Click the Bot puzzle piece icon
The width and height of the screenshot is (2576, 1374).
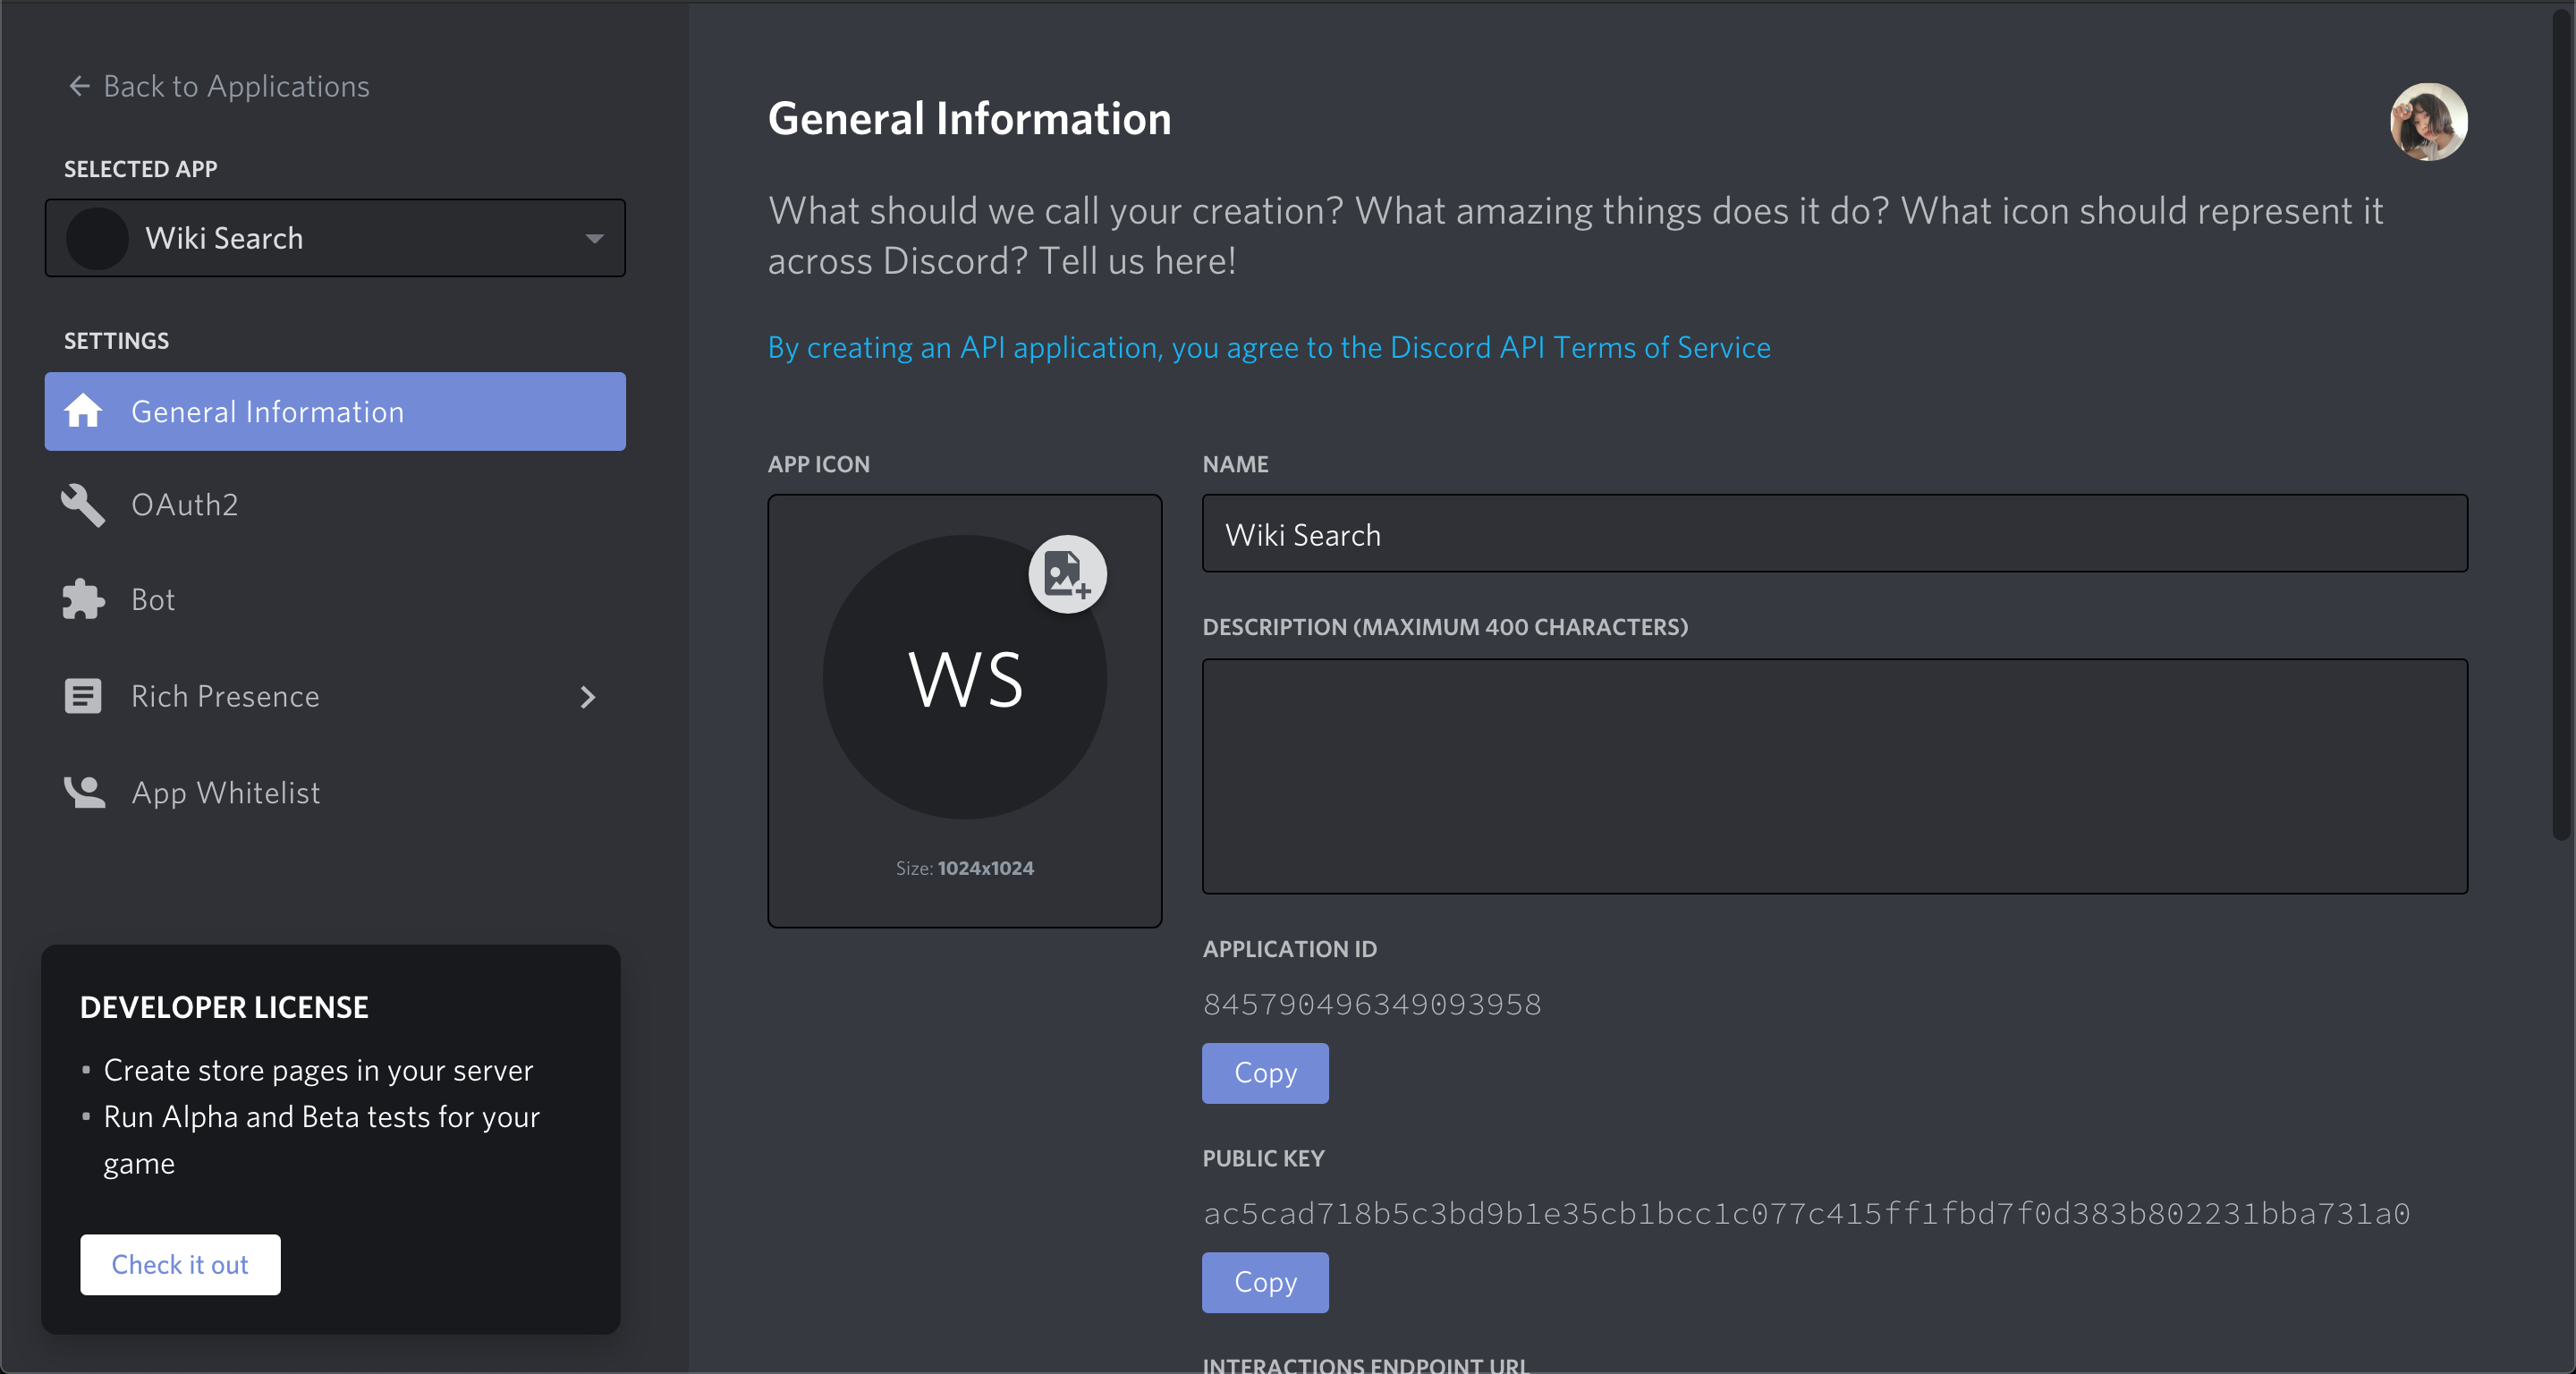83,599
